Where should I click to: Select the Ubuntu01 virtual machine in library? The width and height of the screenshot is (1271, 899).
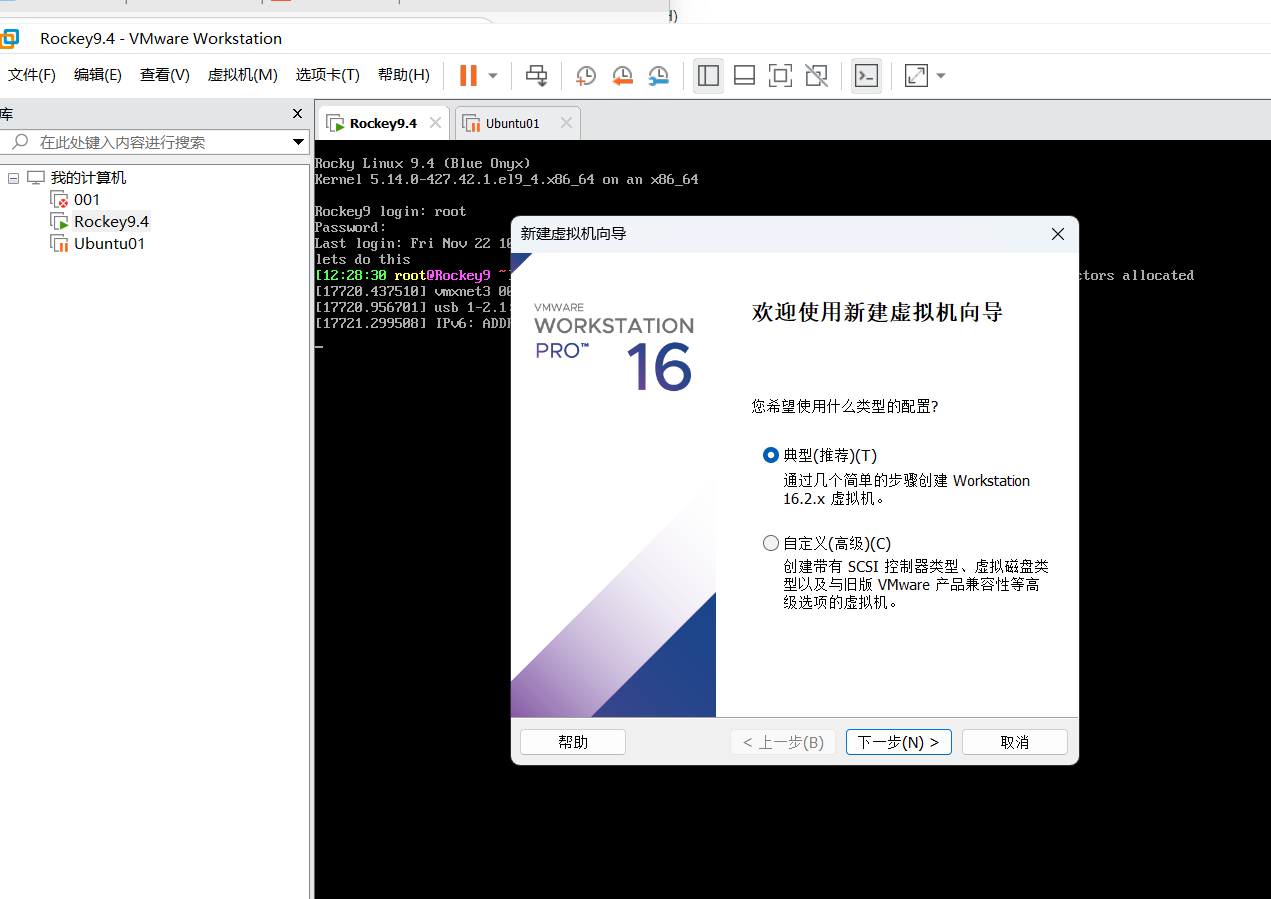click(109, 244)
